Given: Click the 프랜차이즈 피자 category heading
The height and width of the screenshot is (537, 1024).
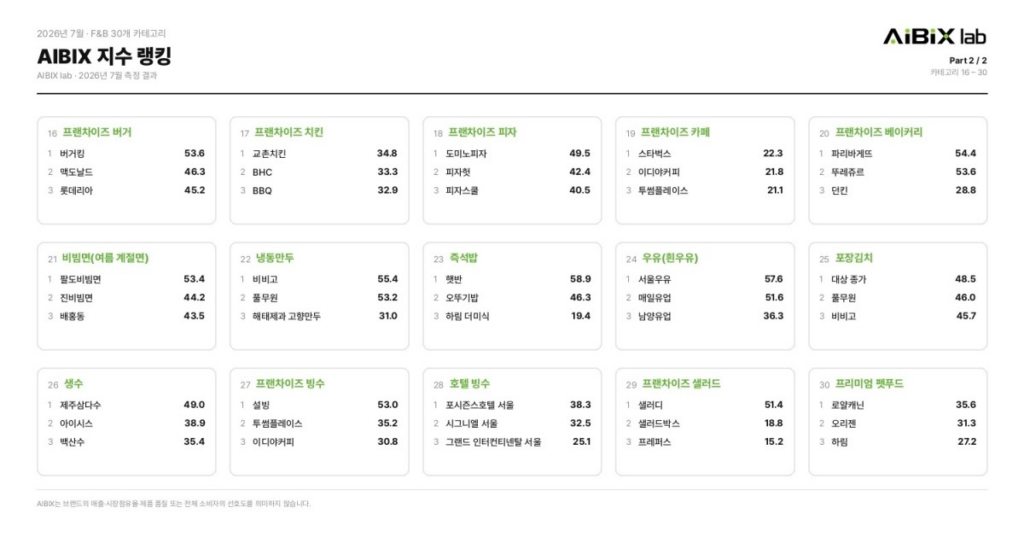Looking at the screenshot, I should tap(482, 132).
